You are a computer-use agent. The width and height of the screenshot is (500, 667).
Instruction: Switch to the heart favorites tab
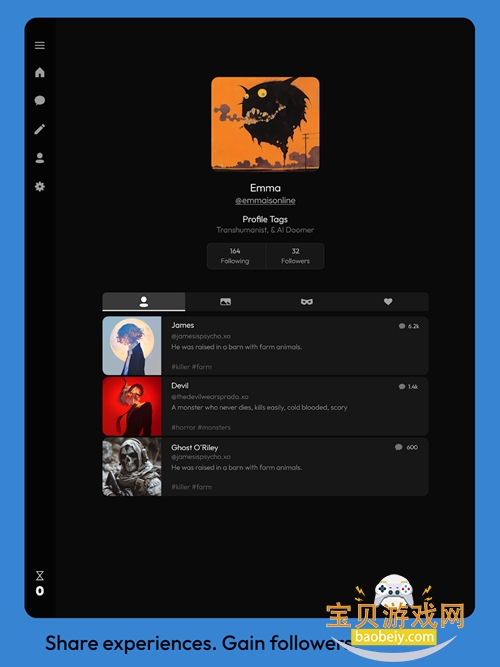pos(388,302)
